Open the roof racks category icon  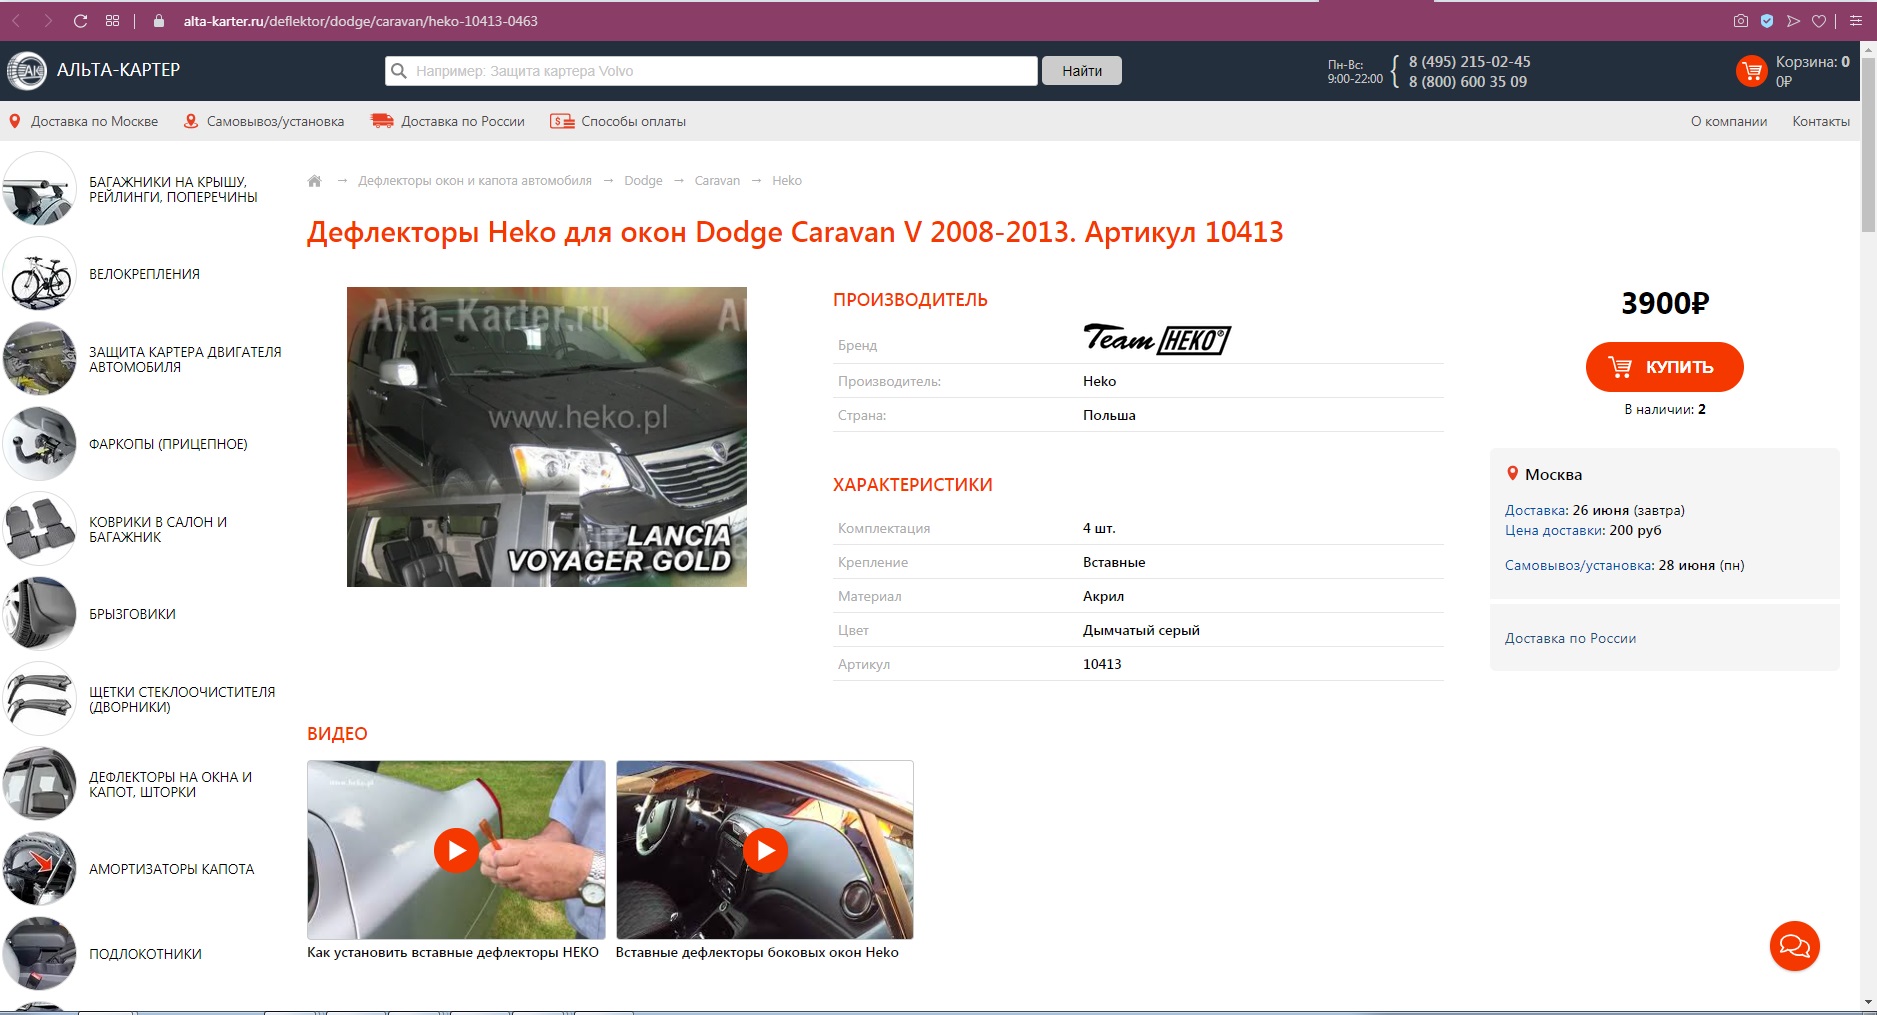pos(39,189)
